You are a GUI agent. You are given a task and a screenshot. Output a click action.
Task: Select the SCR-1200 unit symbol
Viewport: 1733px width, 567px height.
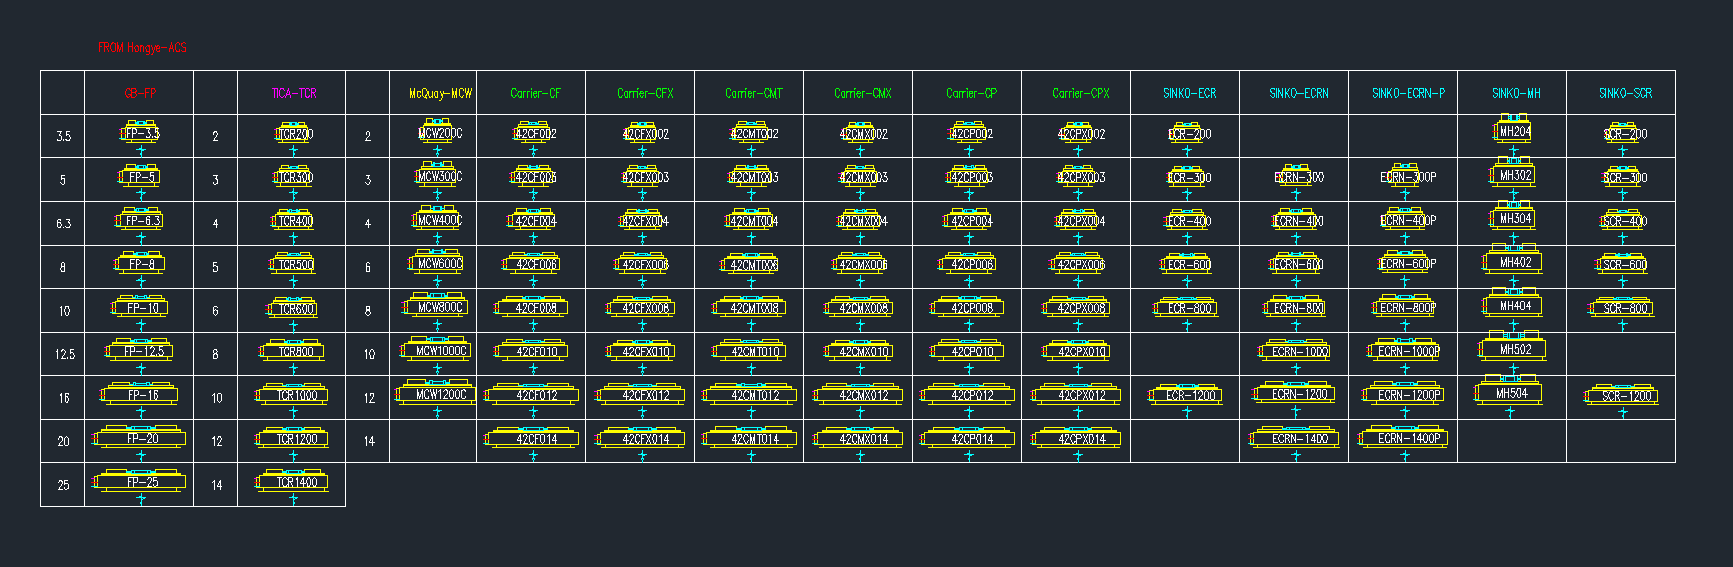[1624, 396]
